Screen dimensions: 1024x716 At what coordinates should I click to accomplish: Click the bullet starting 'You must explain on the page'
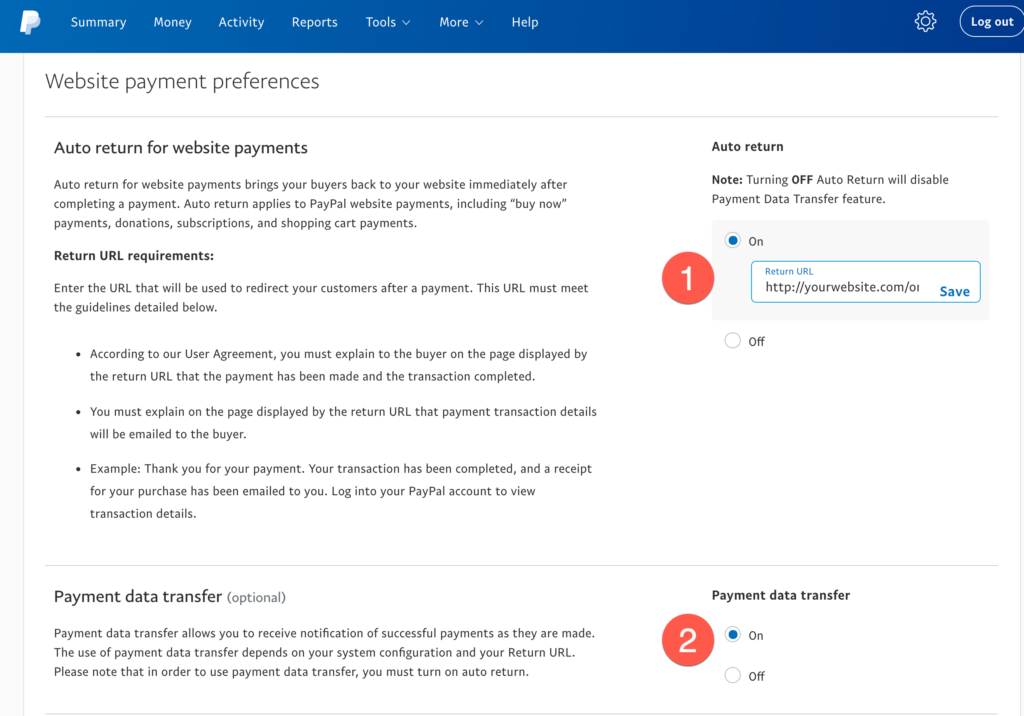pyautogui.click(x=344, y=423)
